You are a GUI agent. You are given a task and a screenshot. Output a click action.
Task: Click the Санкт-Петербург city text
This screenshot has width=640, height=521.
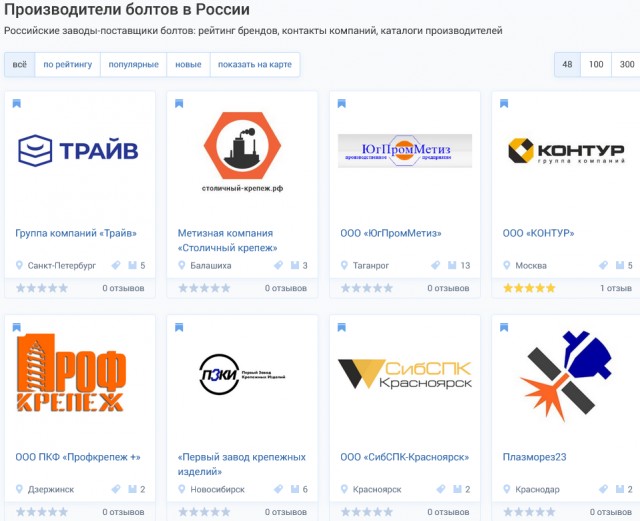click(62, 266)
